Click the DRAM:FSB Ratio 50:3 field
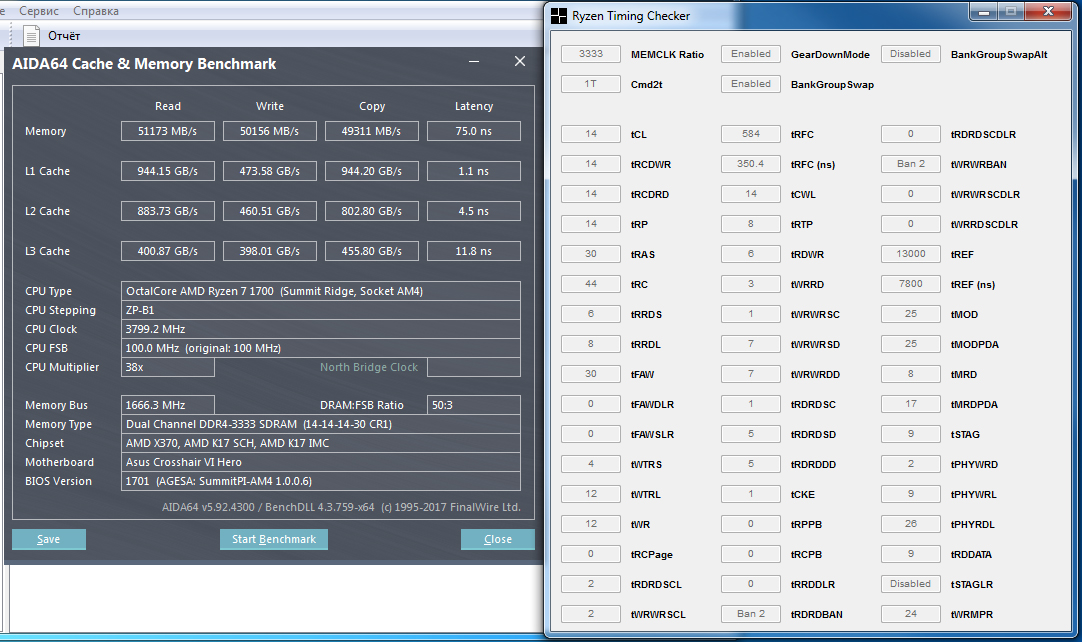This screenshot has height=642, width=1082. click(x=474, y=405)
